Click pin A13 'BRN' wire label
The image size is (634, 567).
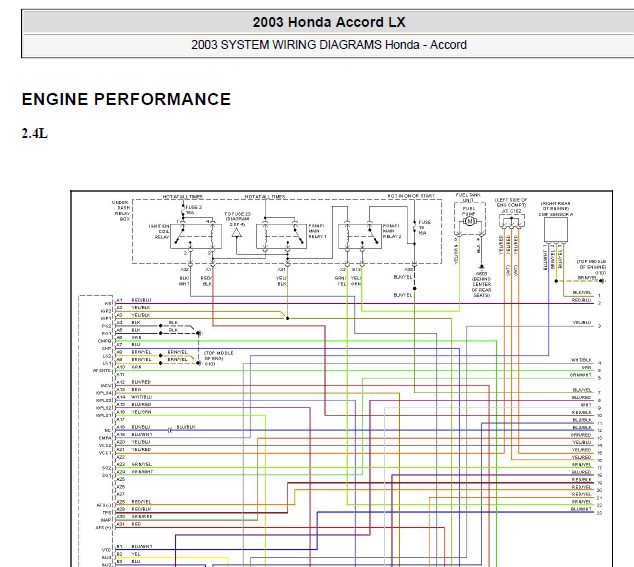[x=136, y=389]
